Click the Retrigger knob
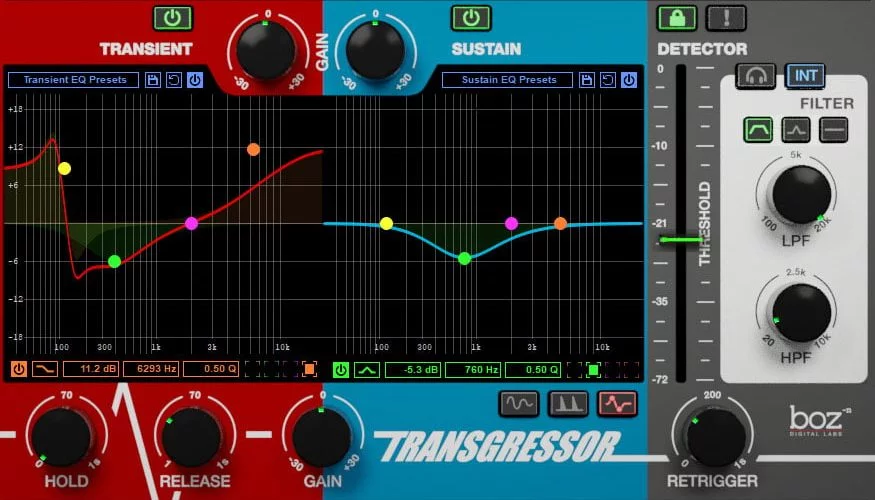 pos(717,438)
